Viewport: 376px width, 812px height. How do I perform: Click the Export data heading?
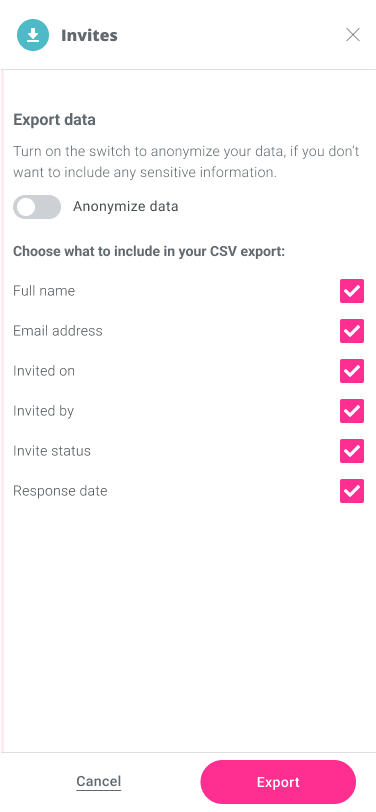(54, 120)
